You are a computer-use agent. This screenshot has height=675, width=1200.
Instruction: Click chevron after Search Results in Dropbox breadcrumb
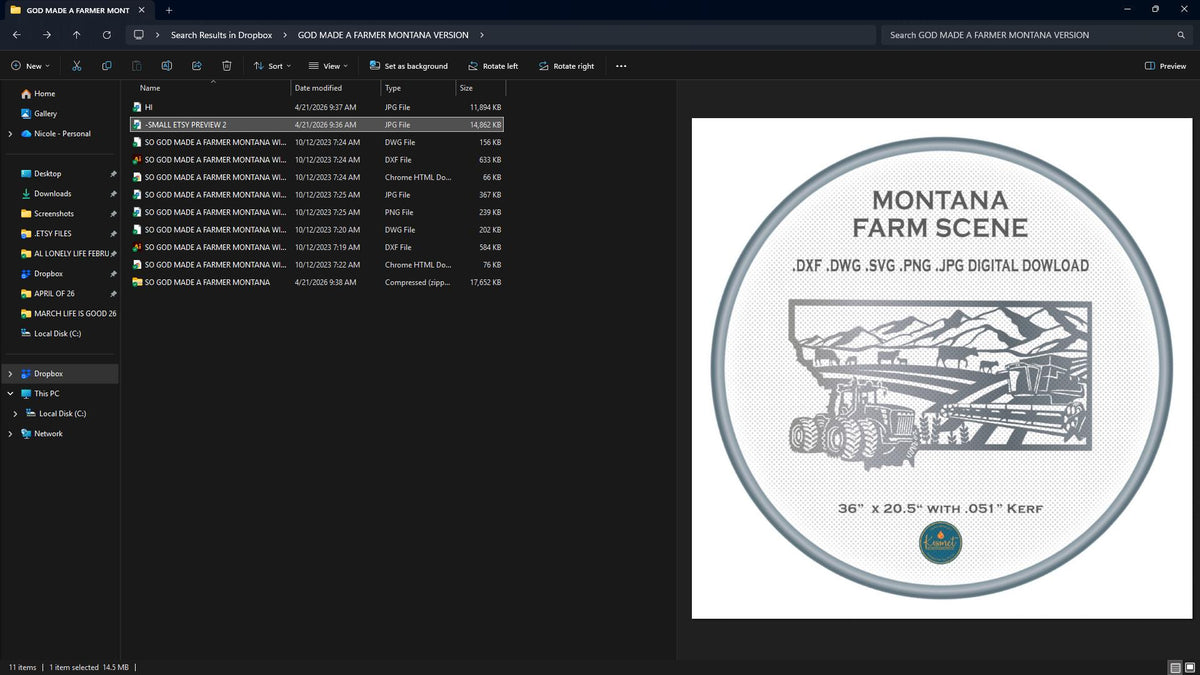tap(285, 35)
